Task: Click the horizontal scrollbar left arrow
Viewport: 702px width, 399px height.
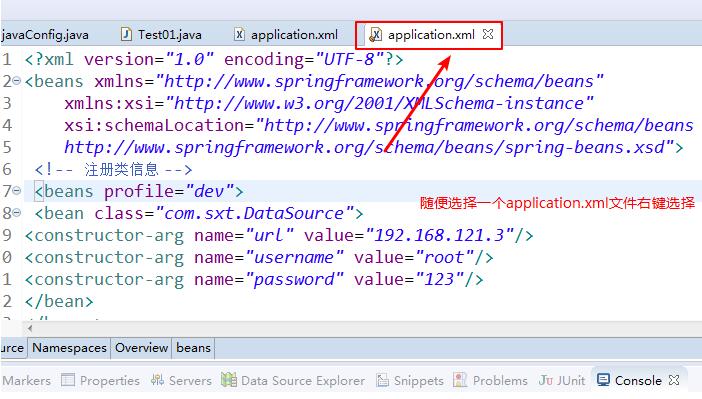Action: pyautogui.click(x=30, y=329)
